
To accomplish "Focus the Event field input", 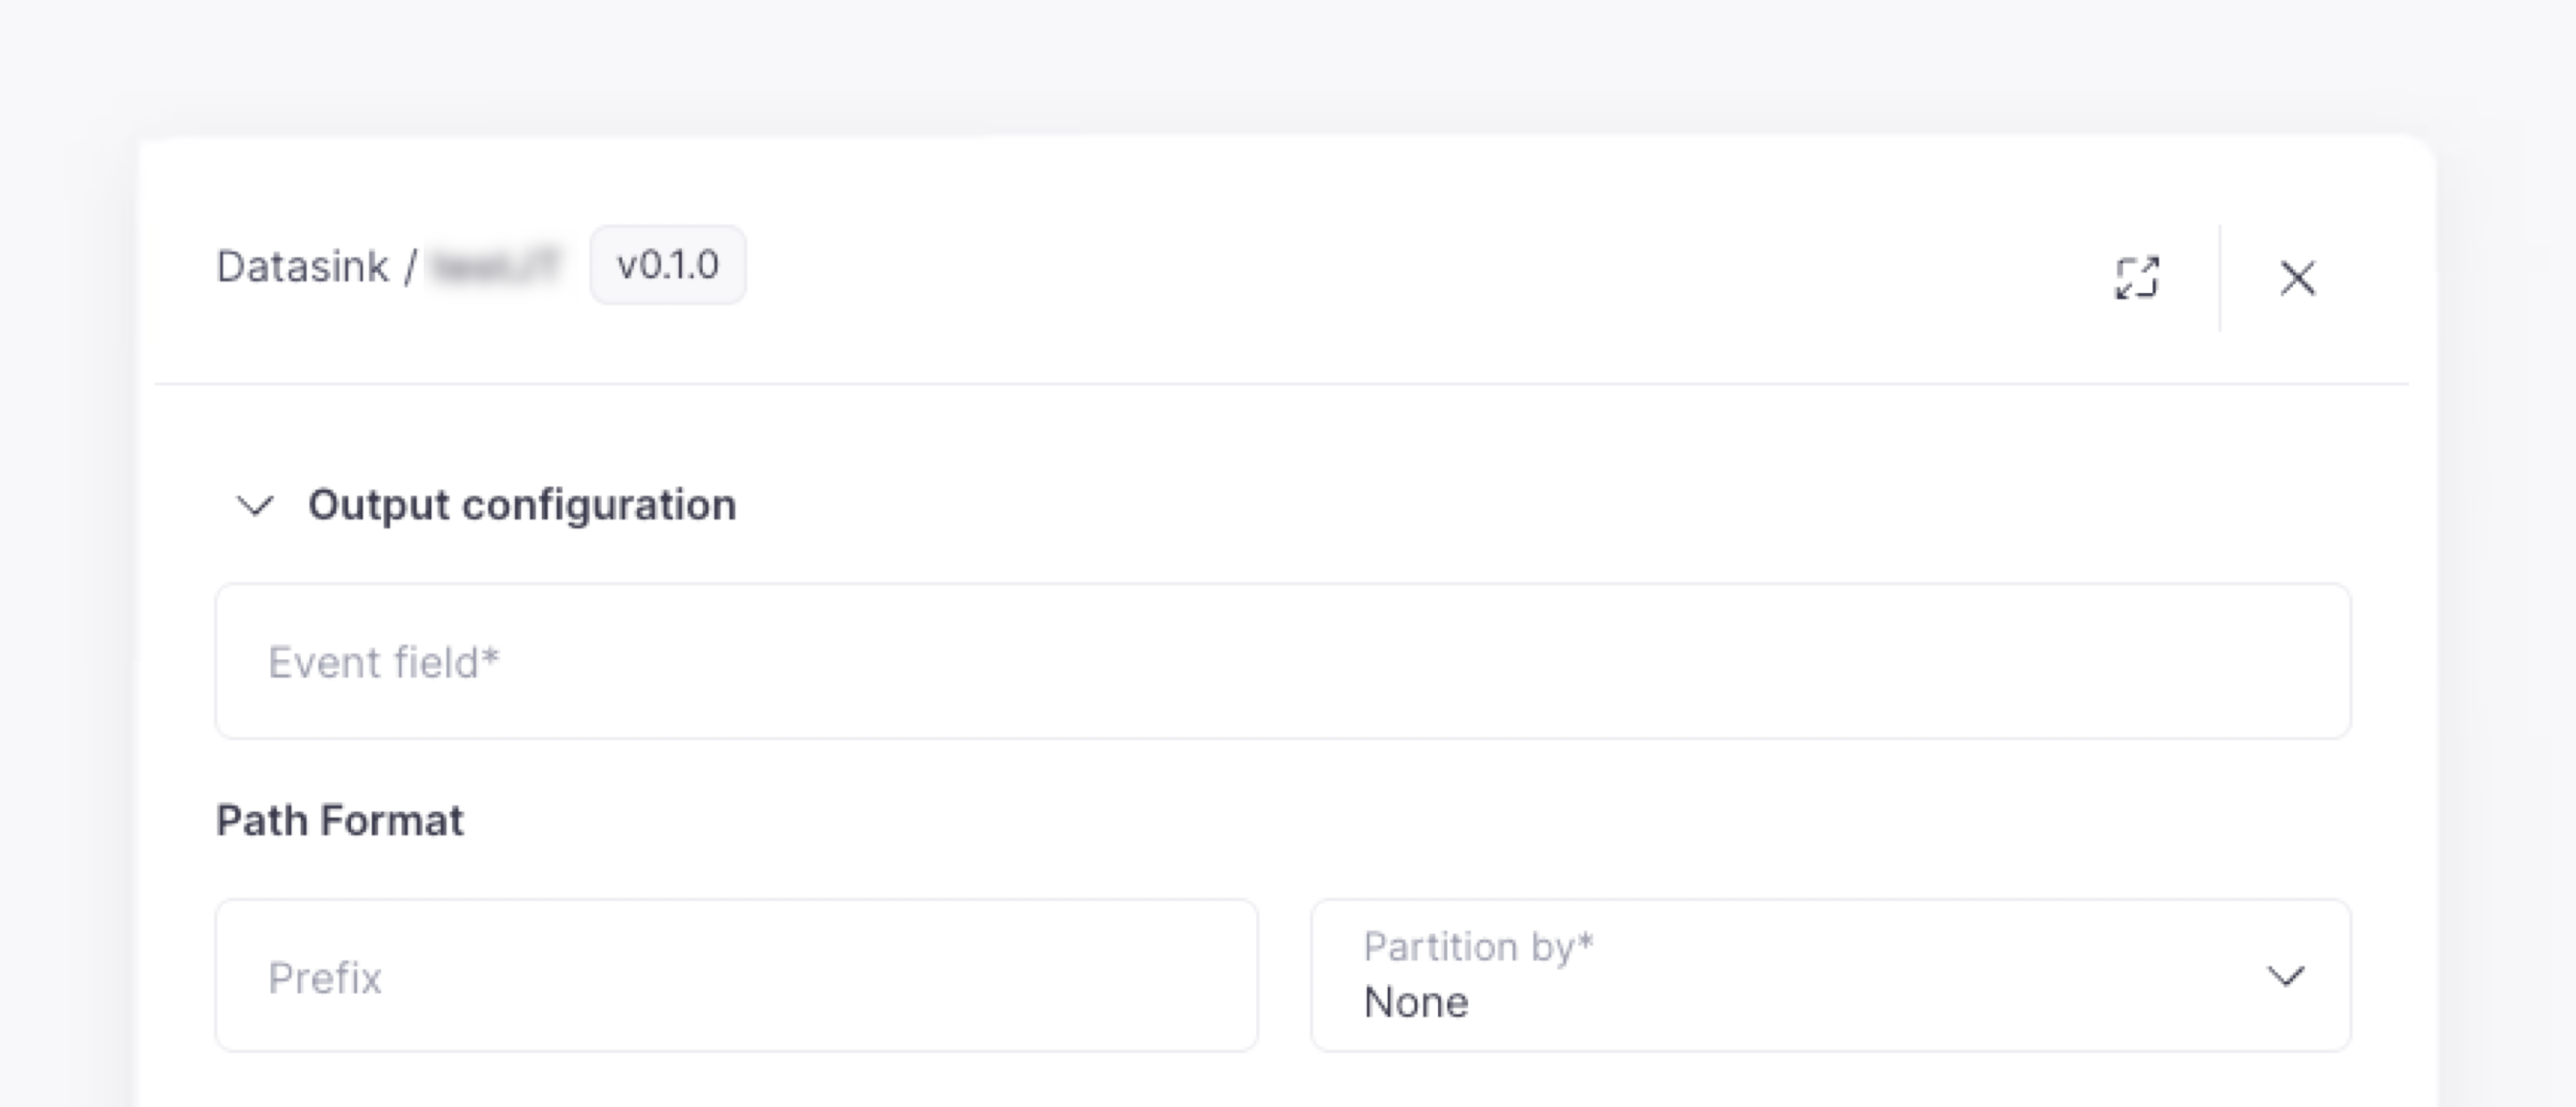I will pyautogui.click(x=1282, y=661).
